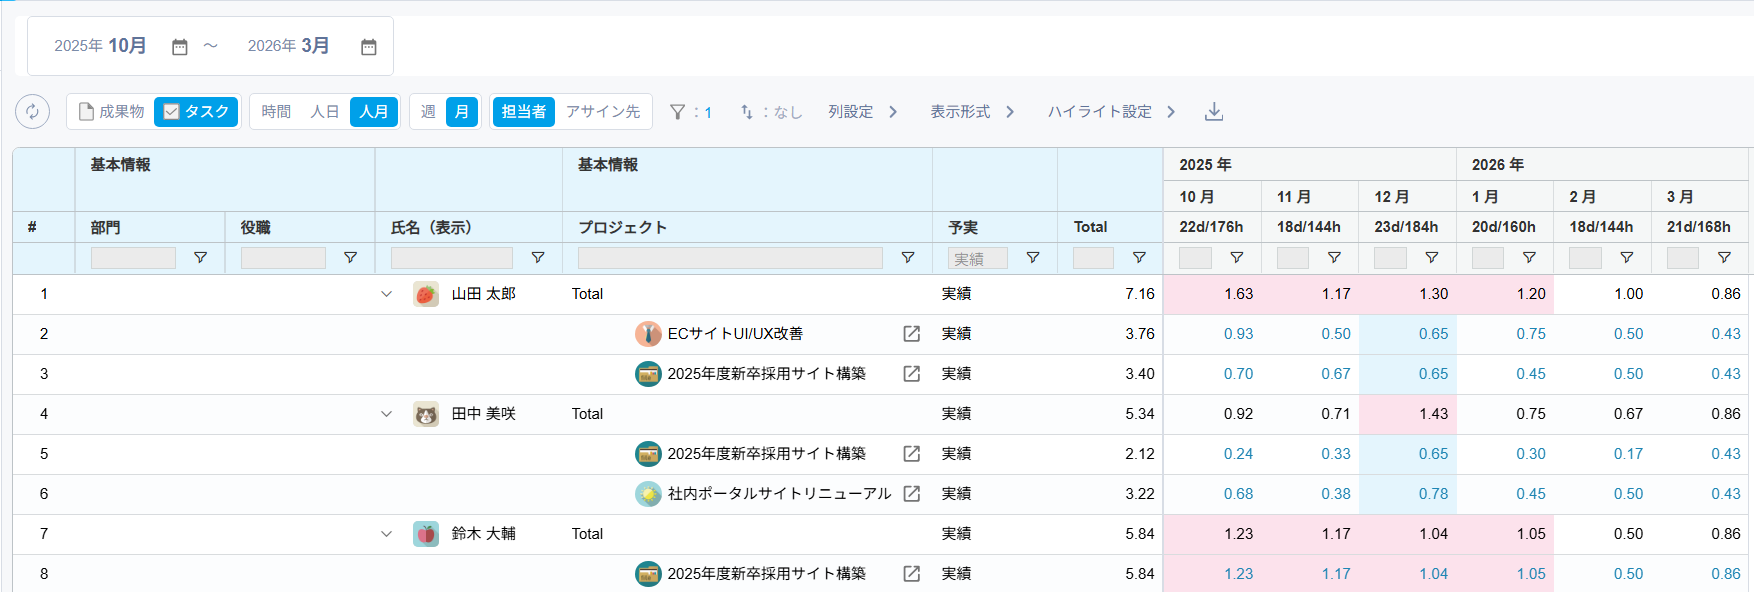Open the ハイライト設定 menu
Screen dimensions: 1754x592
pyautogui.click(x=1111, y=112)
